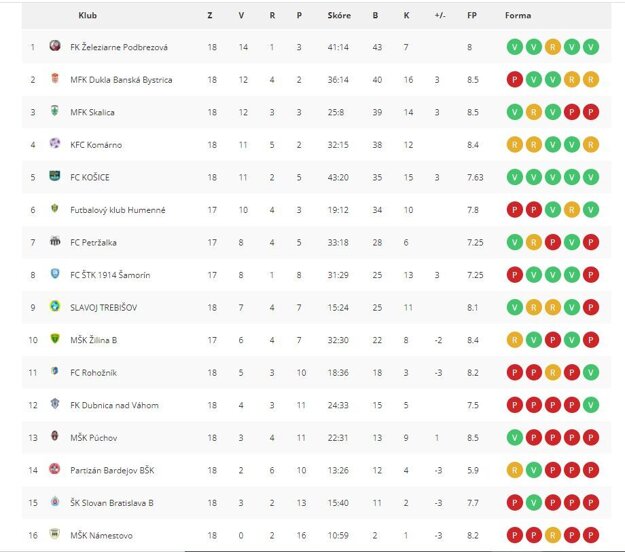
Task: Open the FC ŠTK 1914 Šamorín team link
Action: 110,275
